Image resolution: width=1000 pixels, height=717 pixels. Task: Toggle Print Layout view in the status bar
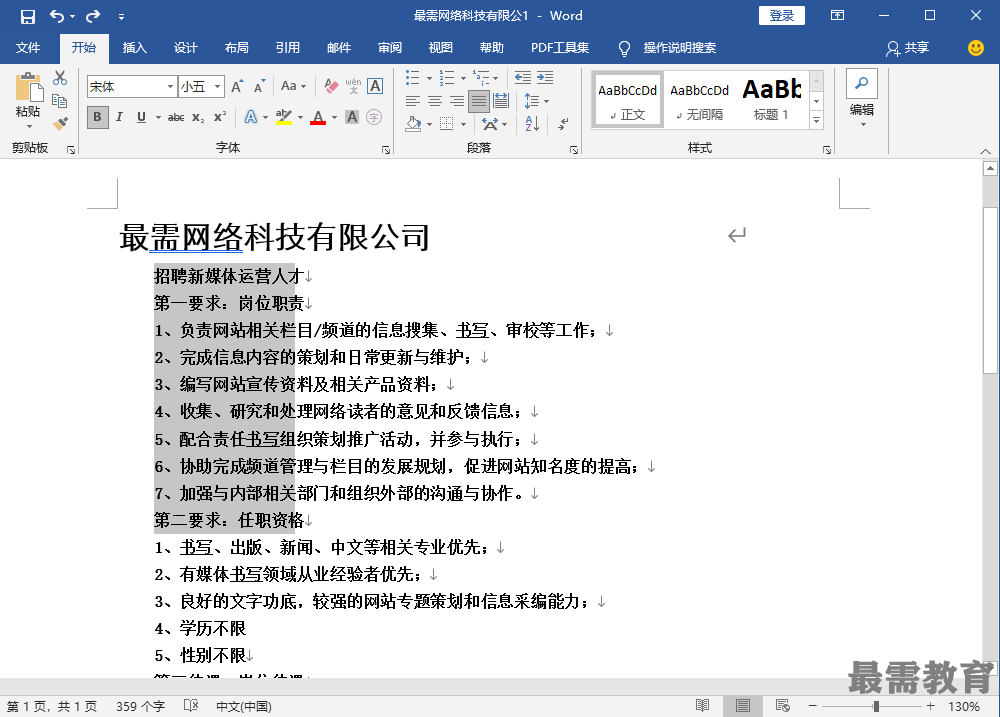click(x=742, y=706)
